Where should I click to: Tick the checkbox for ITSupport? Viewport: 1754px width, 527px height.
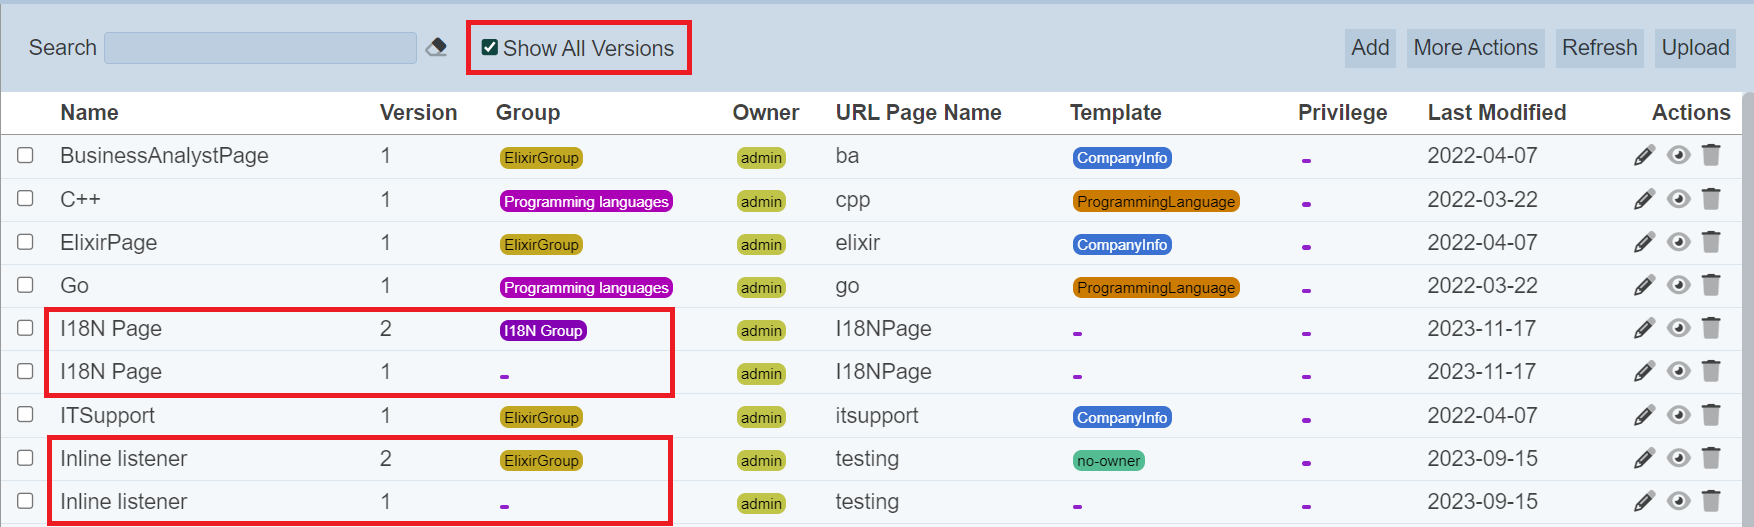(x=25, y=414)
